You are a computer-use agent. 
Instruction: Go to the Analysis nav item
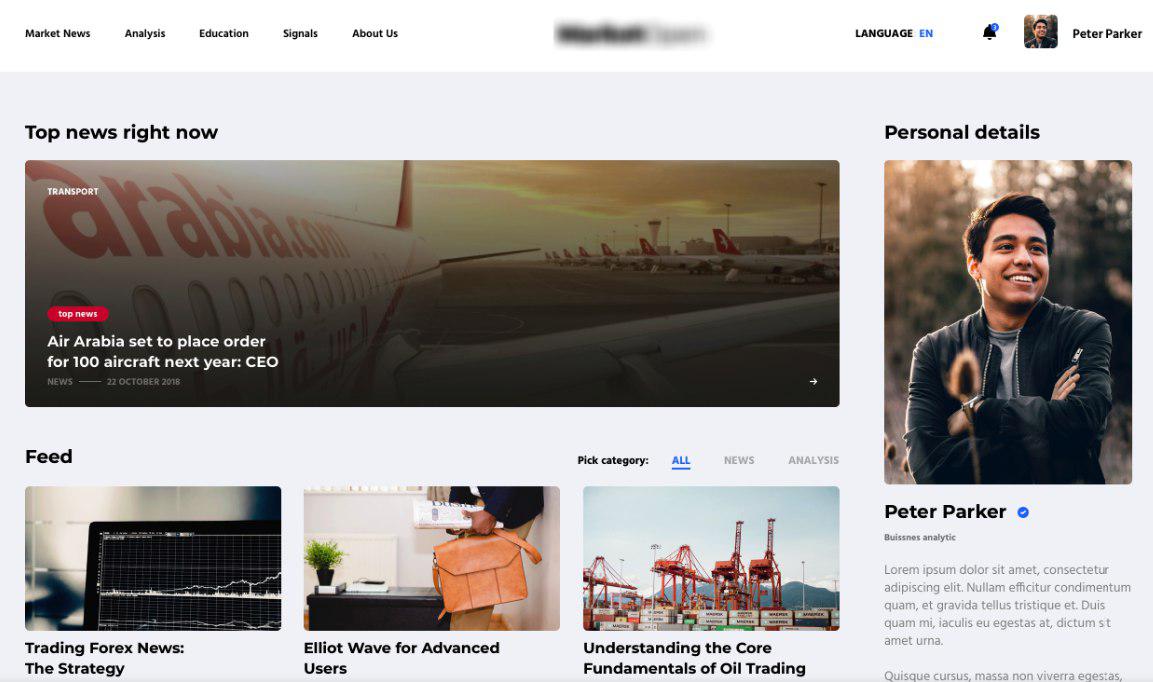pos(145,33)
